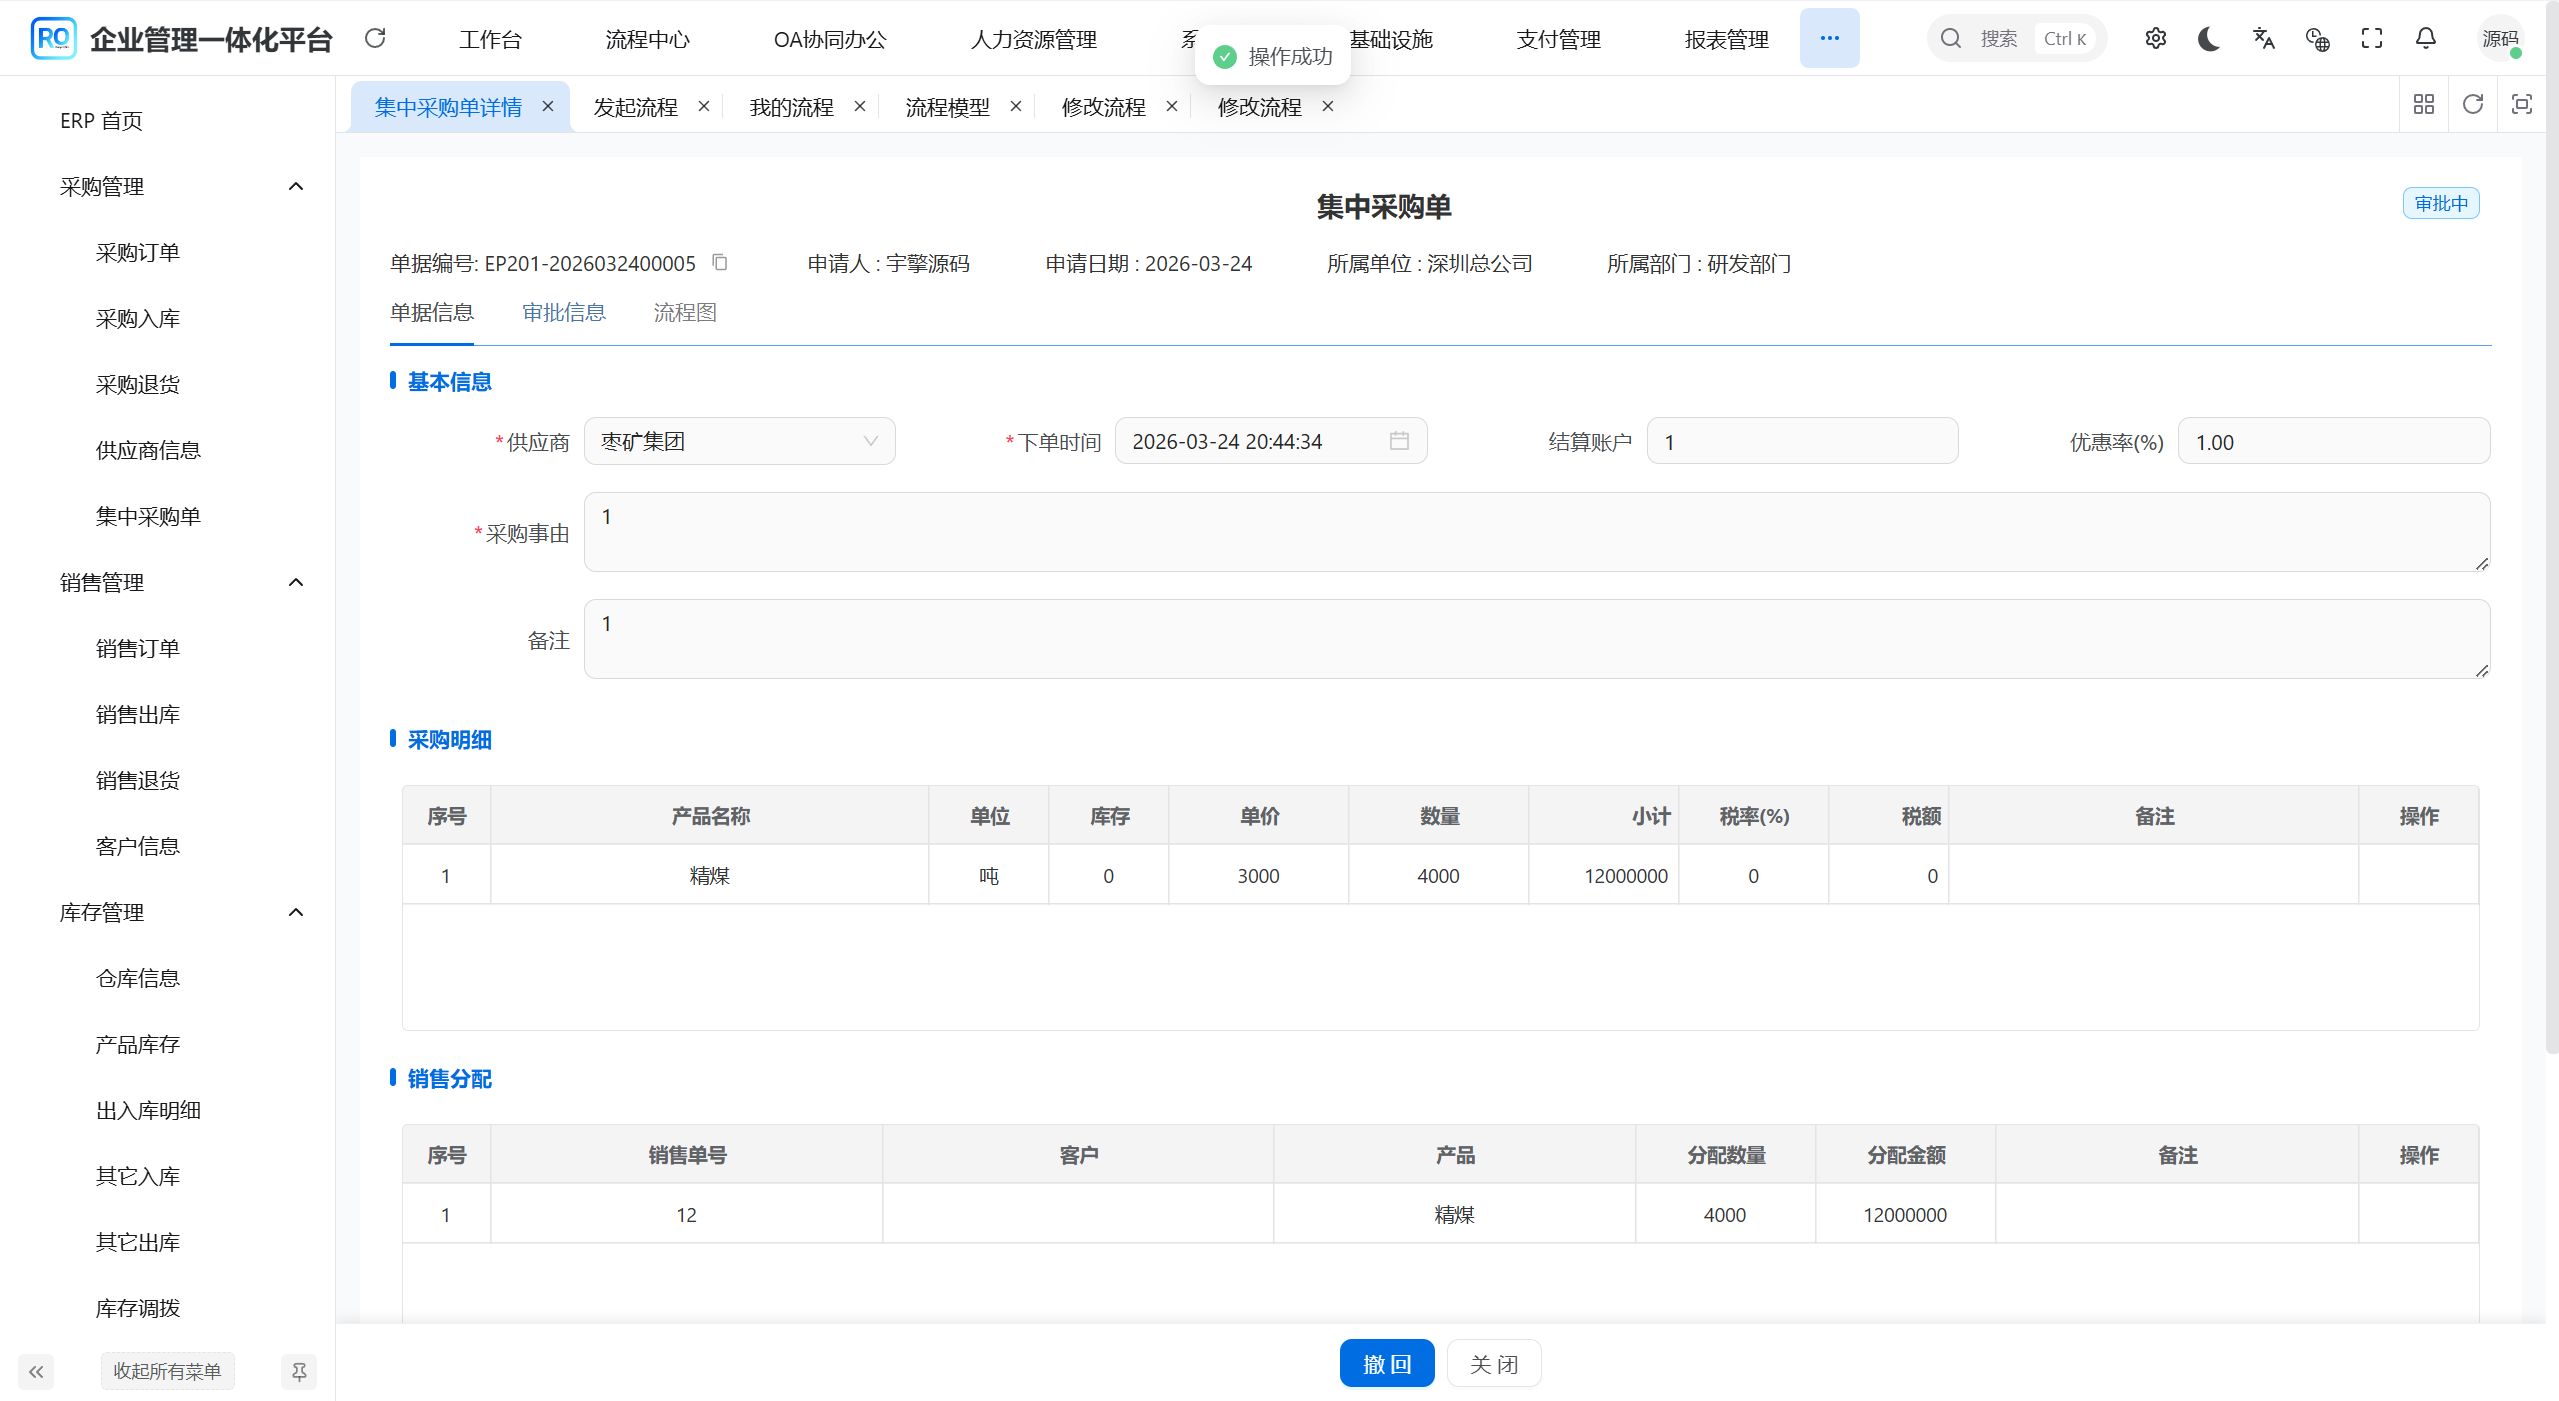Click the header refresh icon beside platform title
Image resolution: width=2559 pixels, height=1401 pixels.
[375, 38]
